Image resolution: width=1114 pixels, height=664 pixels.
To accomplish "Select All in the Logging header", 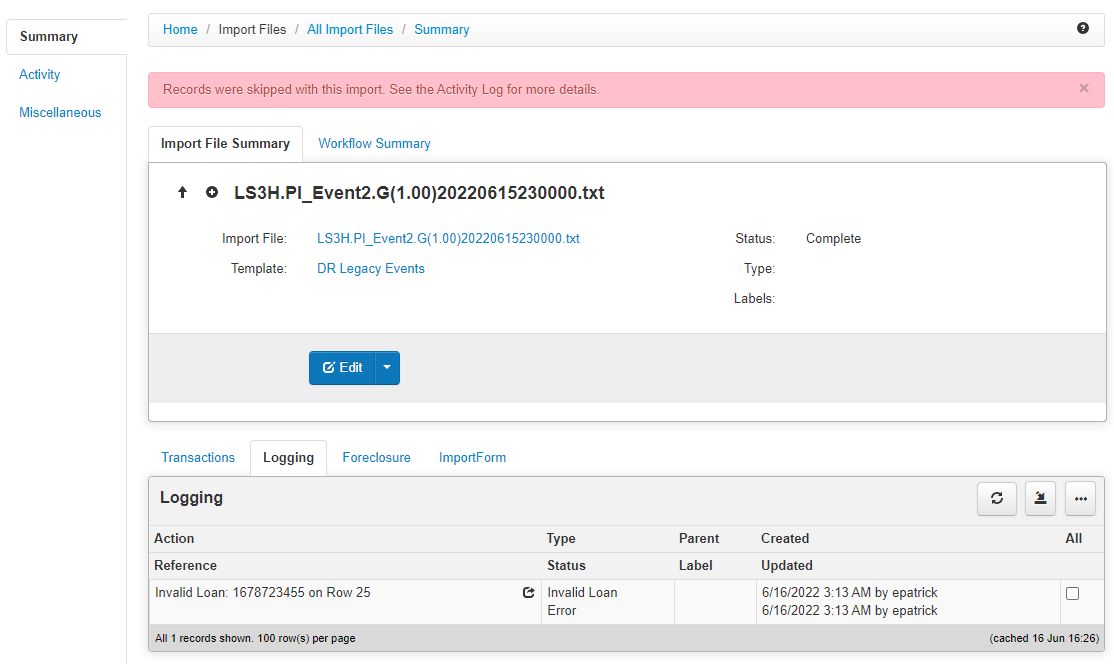I will coord(1074,538).
